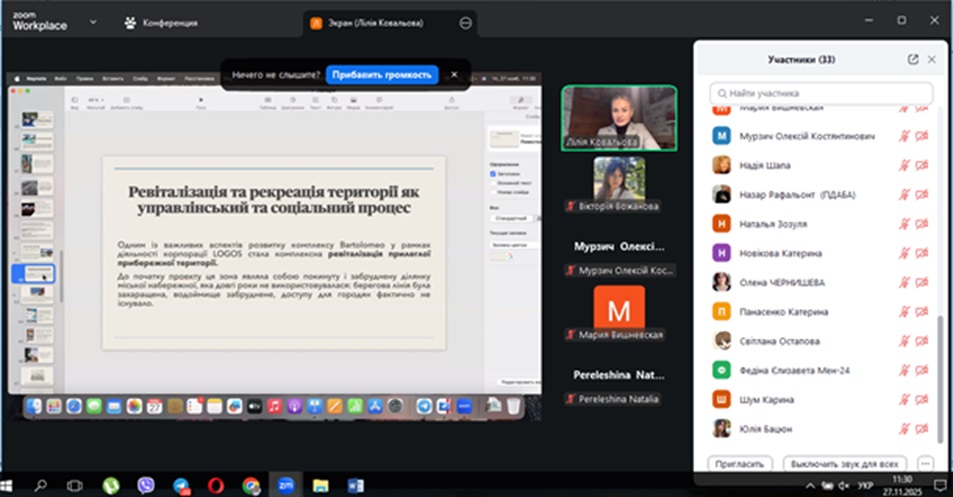Click the Прибавить громкость button

click(382, 74)
